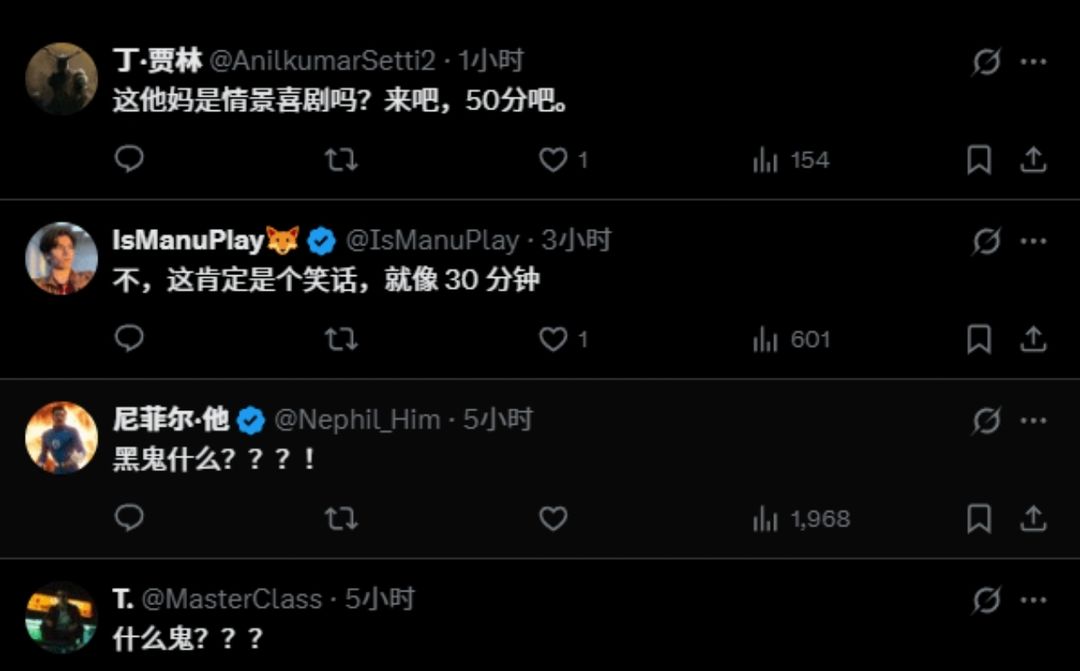The image size is (1080, 671).
Task: Bookmark the IsManuPlay tweet
Action: pos(979,340)
